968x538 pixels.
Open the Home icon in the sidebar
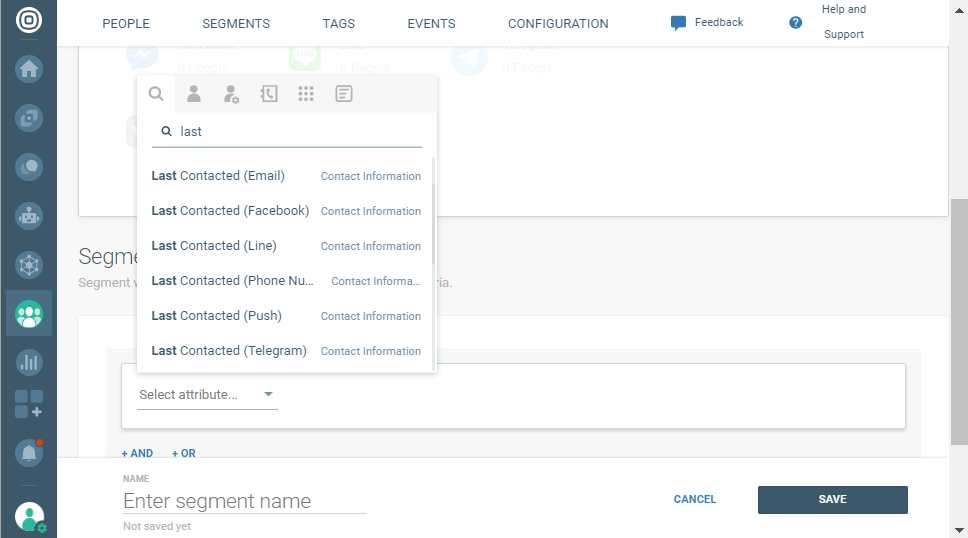click(x=29, y=69)
